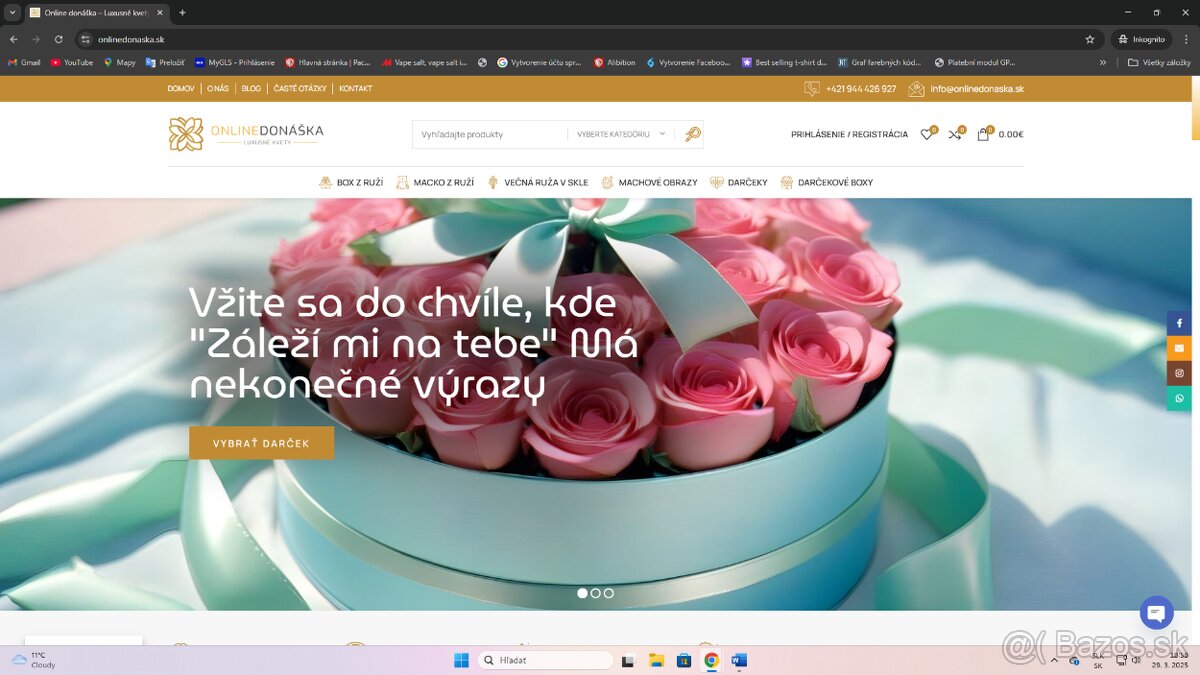Select the first slide indicator dot
Image resolution: width=1200 pixels, height=675 pixels.
[583, 593]
